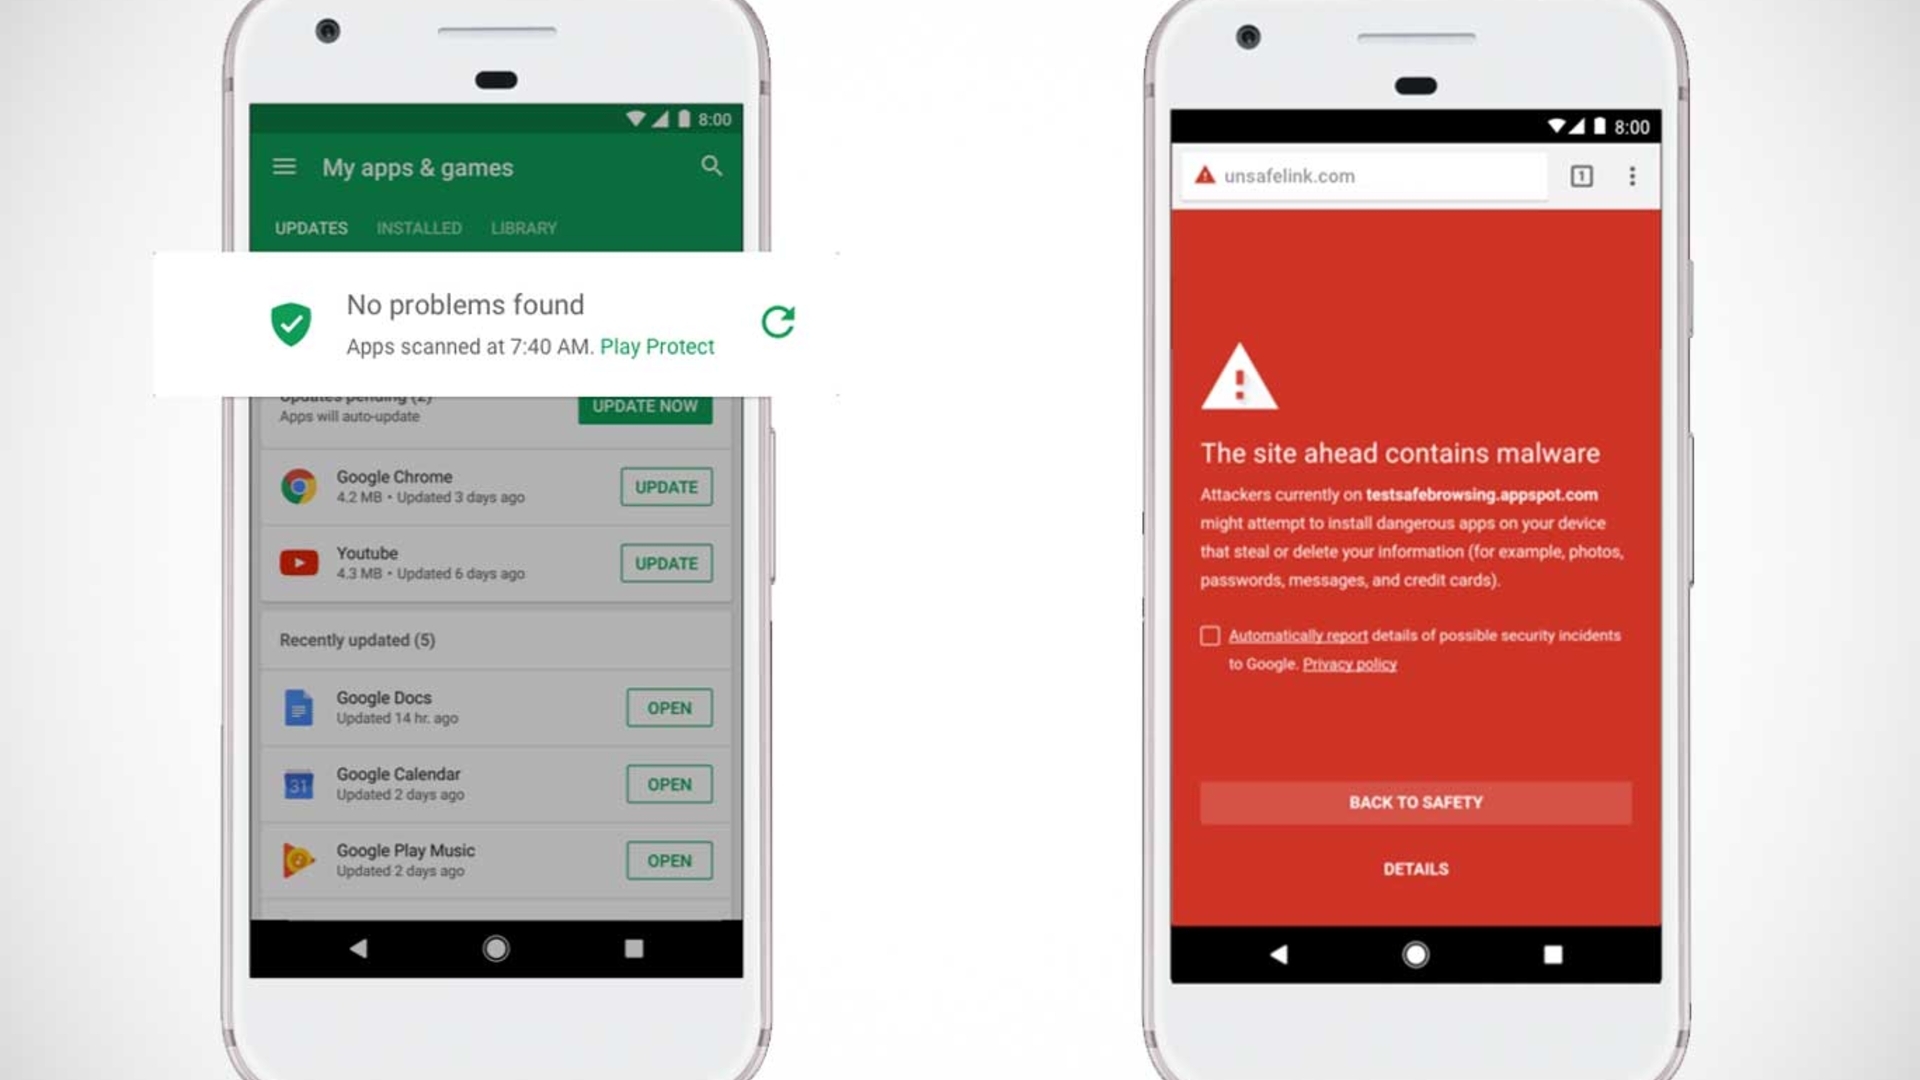Click UPDATE NOW for pending app updates
Screen dimensions: 1920x1080
point(645,405)
